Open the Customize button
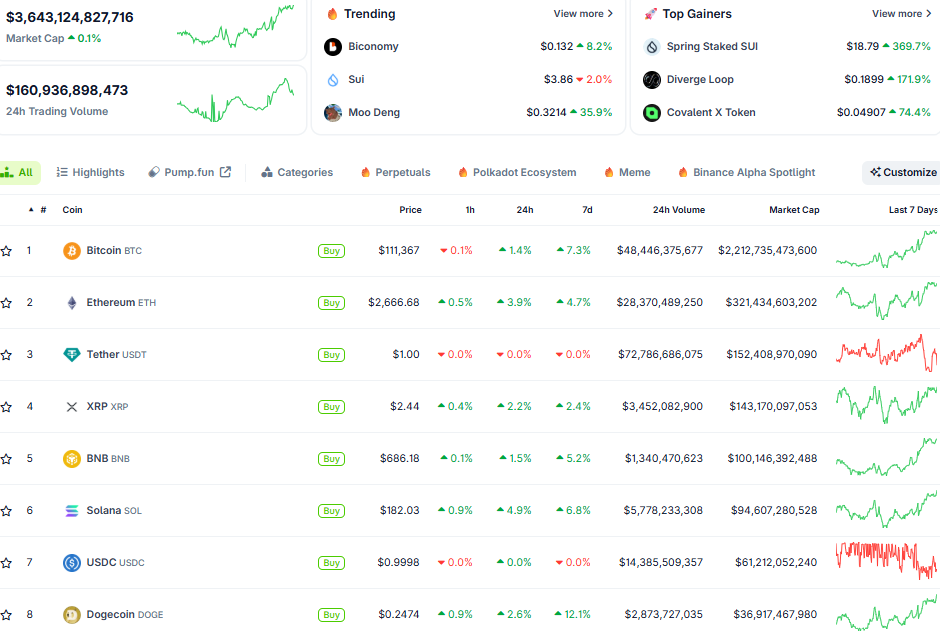This screenshot has height=631, width=940. [902, 173]
